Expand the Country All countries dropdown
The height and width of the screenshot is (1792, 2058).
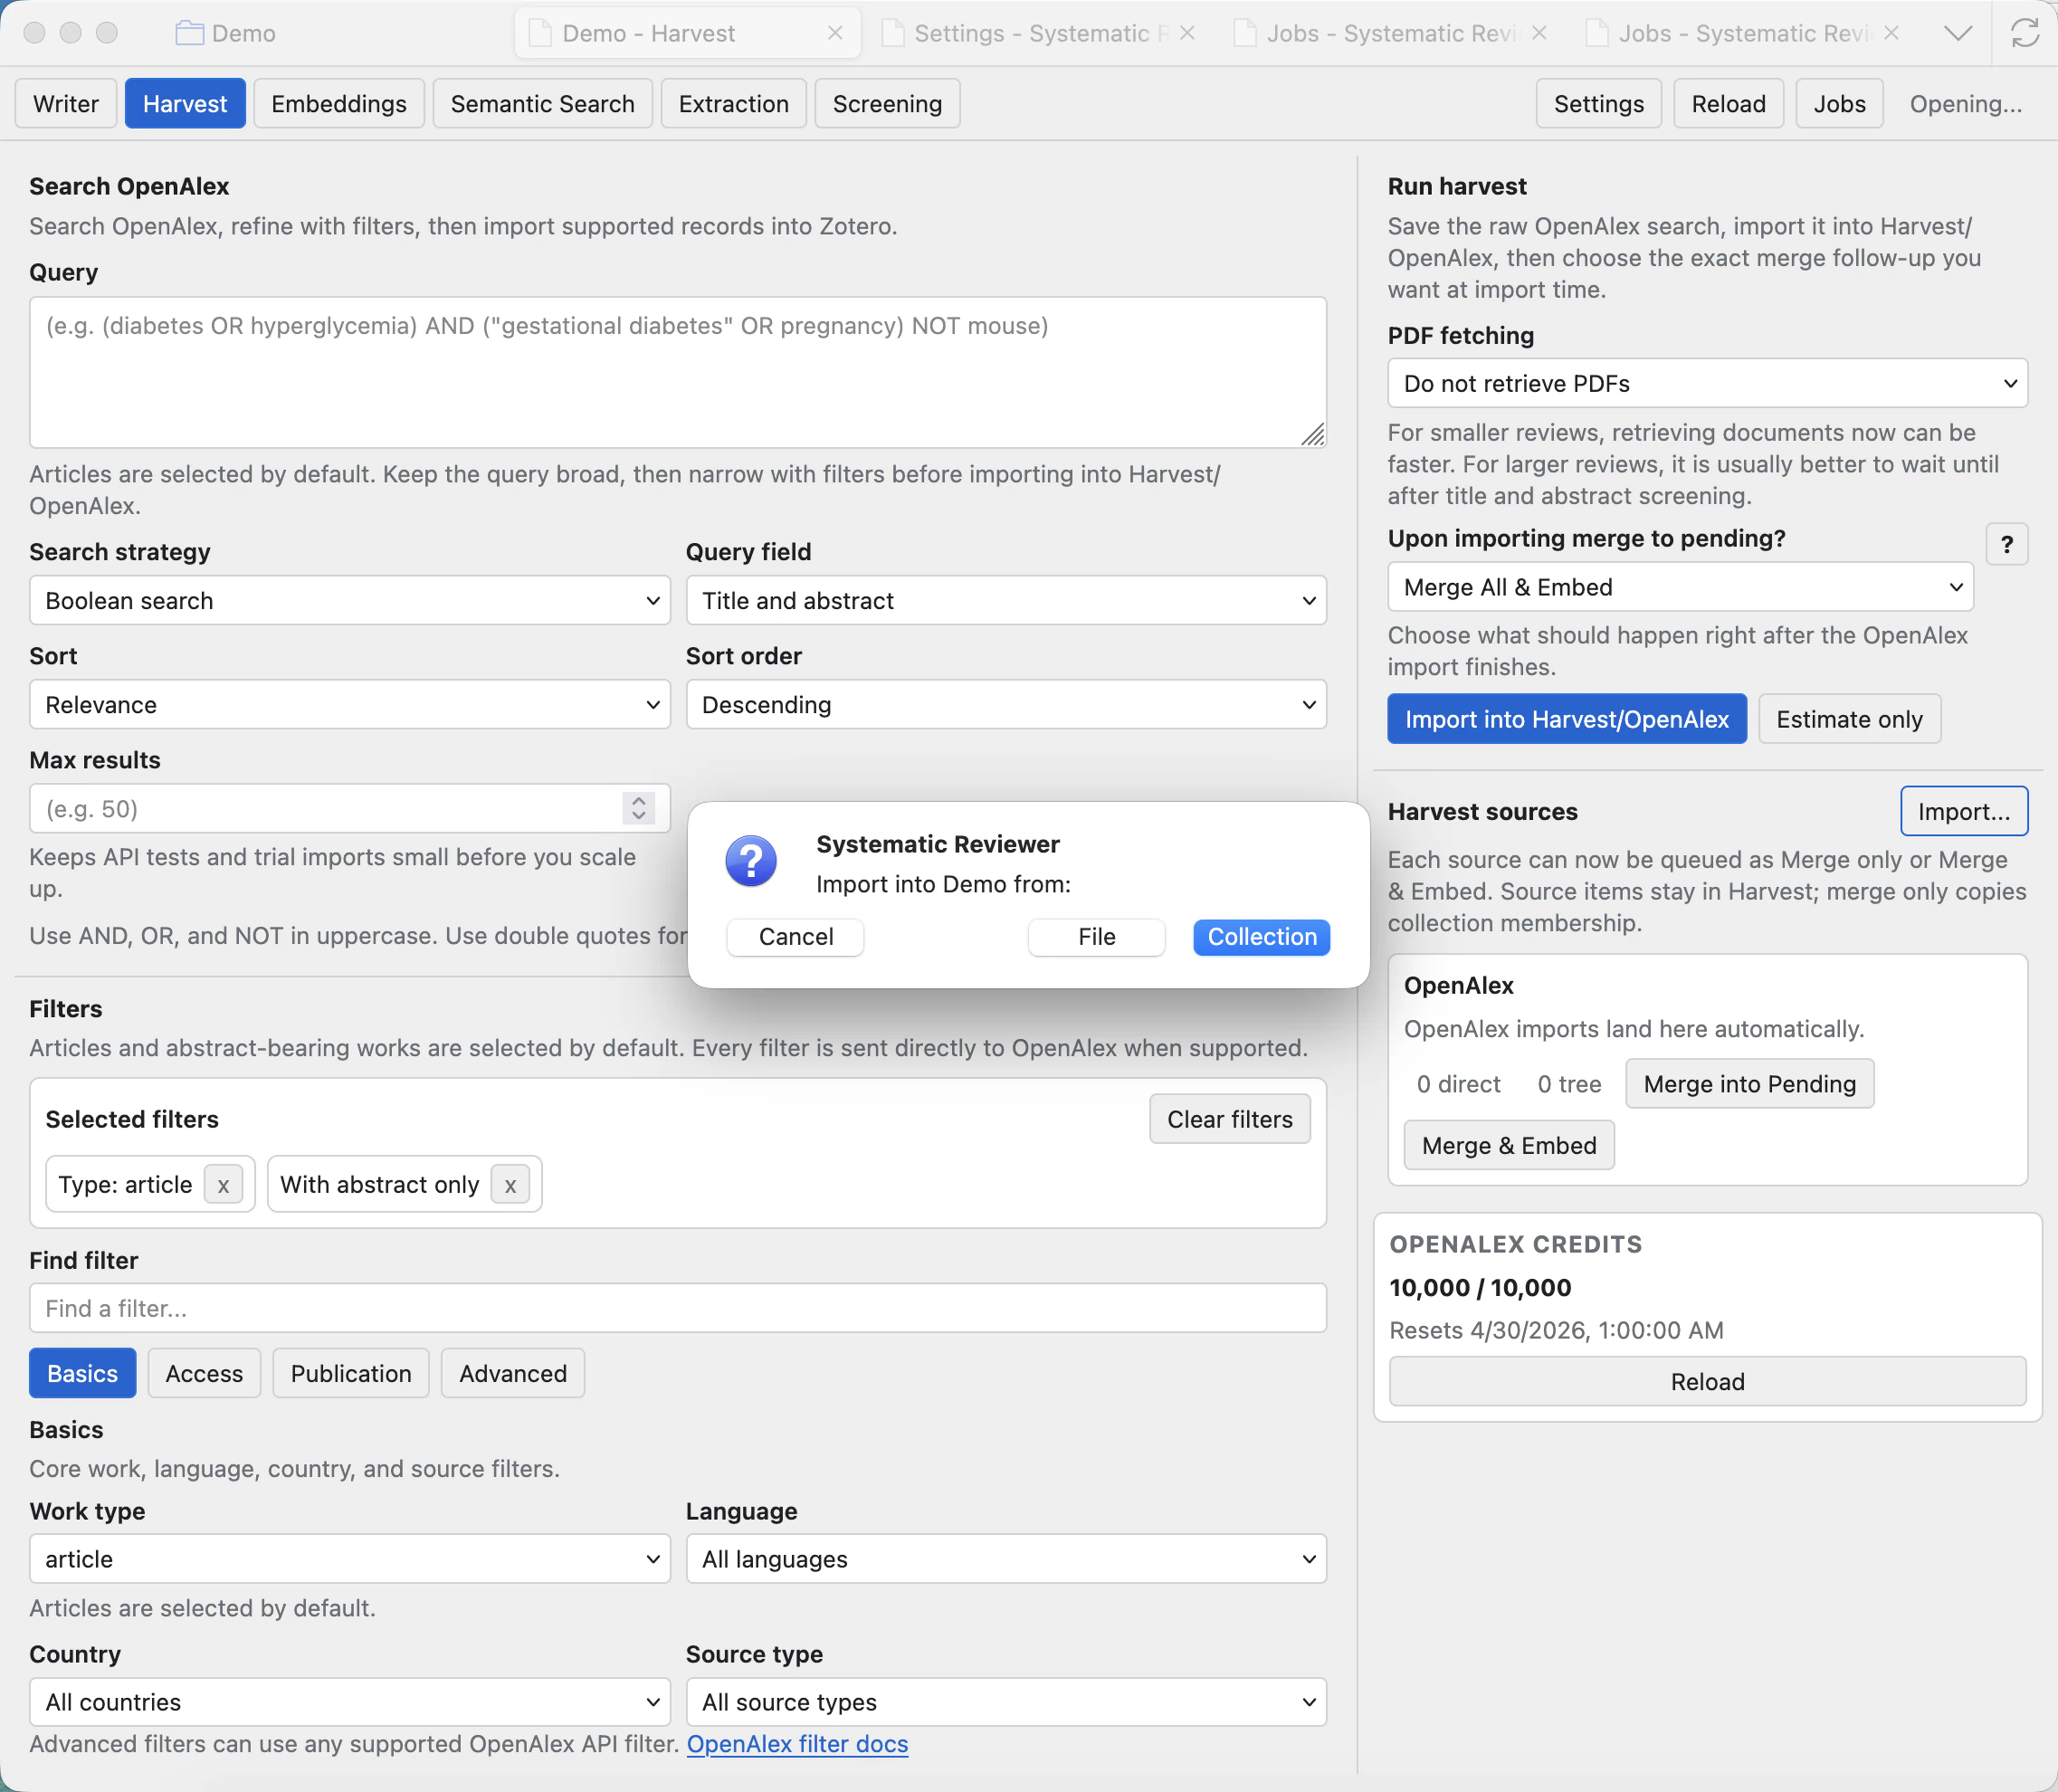click(350, 1702)
